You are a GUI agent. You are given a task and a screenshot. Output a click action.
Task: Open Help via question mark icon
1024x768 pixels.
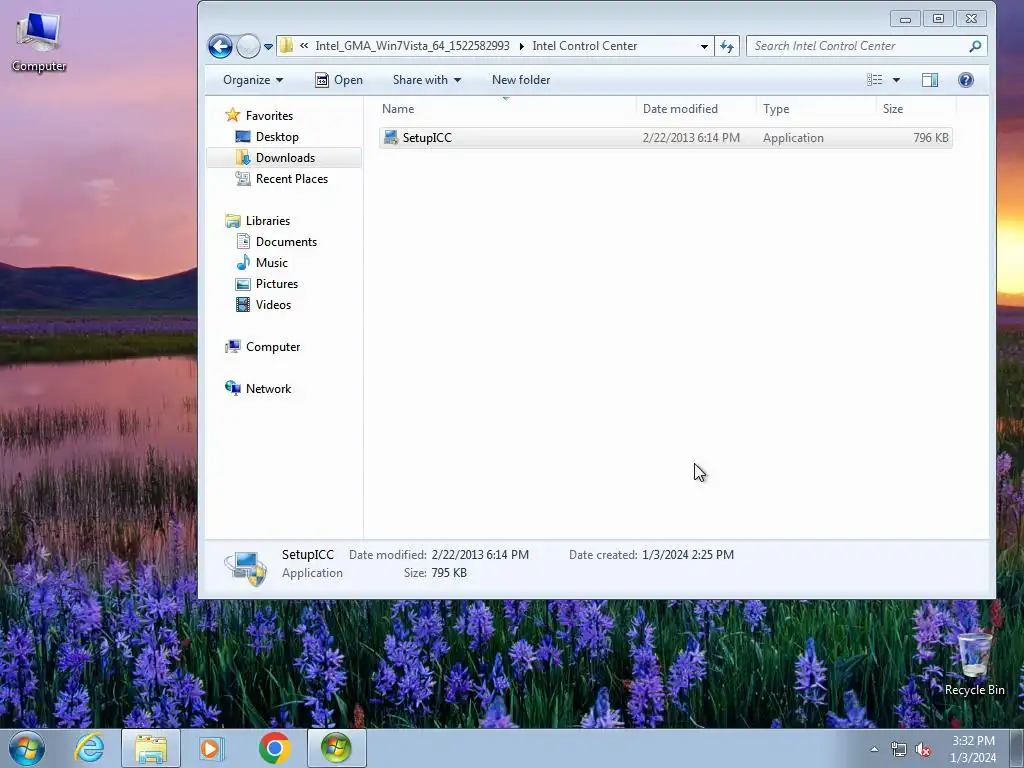tap(966, 80)
